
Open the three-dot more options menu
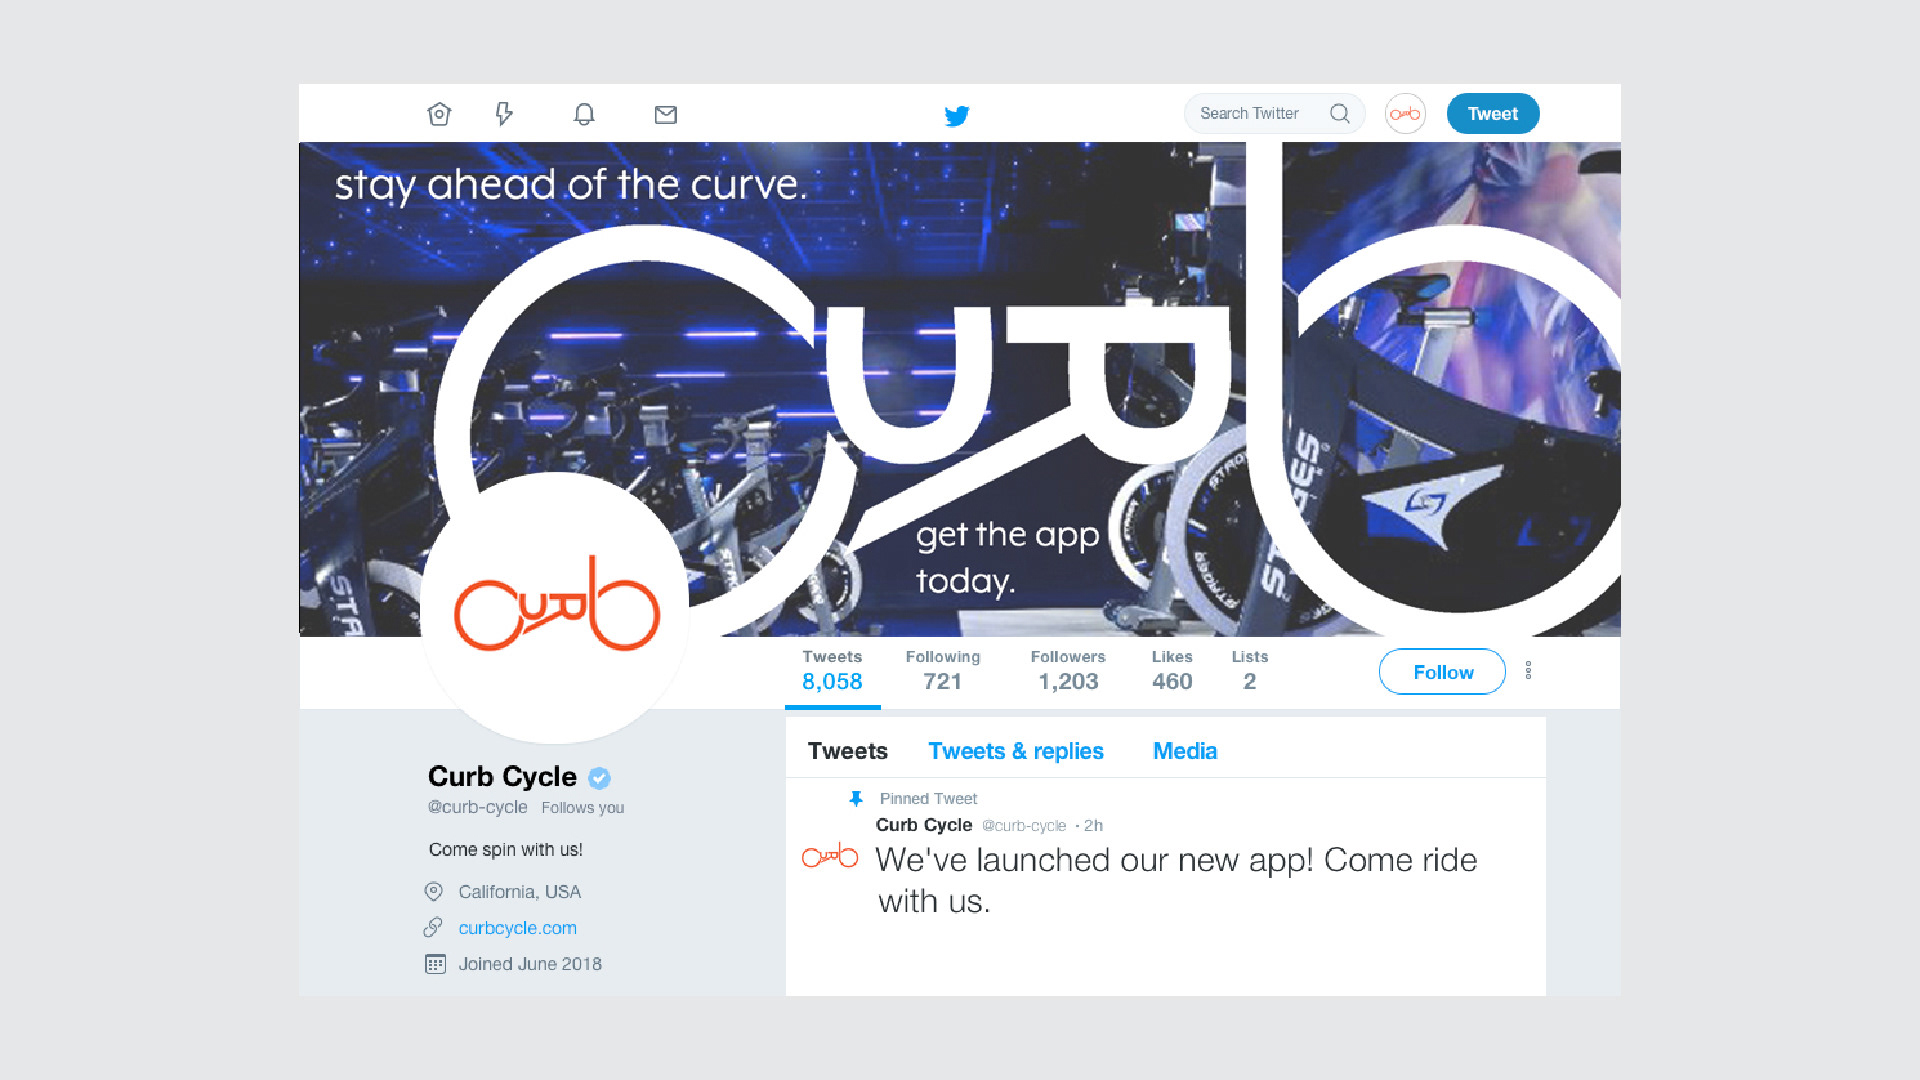[x=1528, y=671]
